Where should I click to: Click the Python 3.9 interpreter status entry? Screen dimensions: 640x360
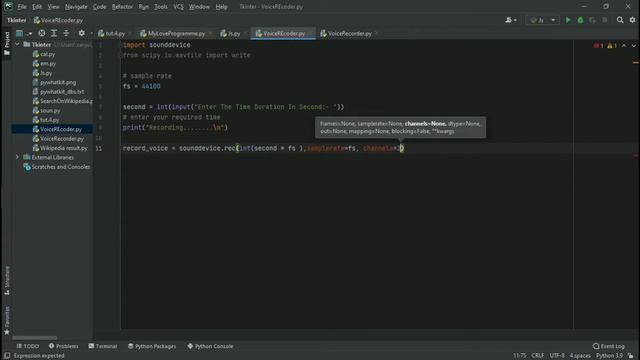coord(609,356)
